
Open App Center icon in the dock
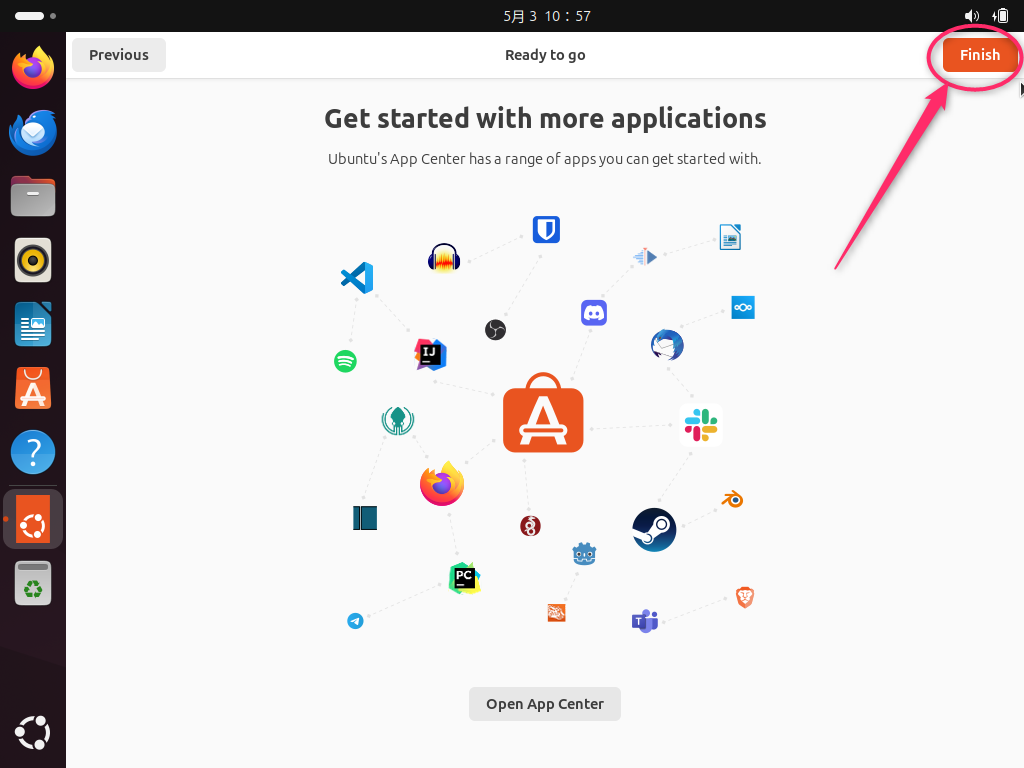click(33, 389)
